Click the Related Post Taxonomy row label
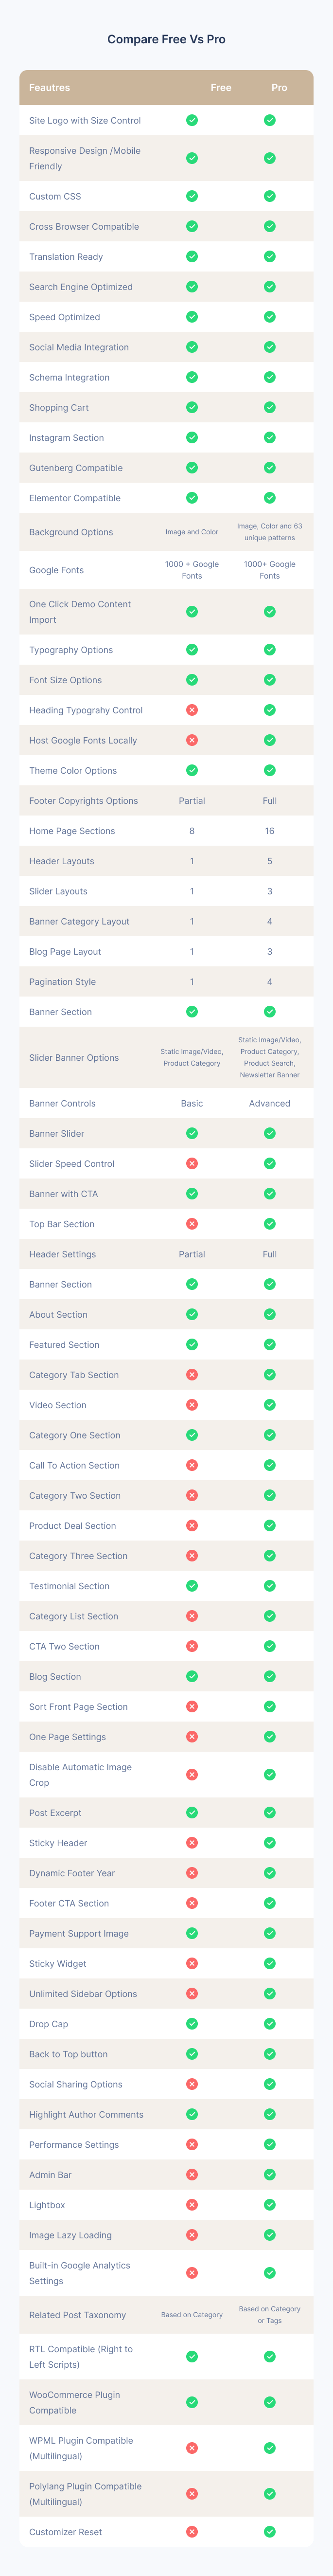 click(78, 2315)
